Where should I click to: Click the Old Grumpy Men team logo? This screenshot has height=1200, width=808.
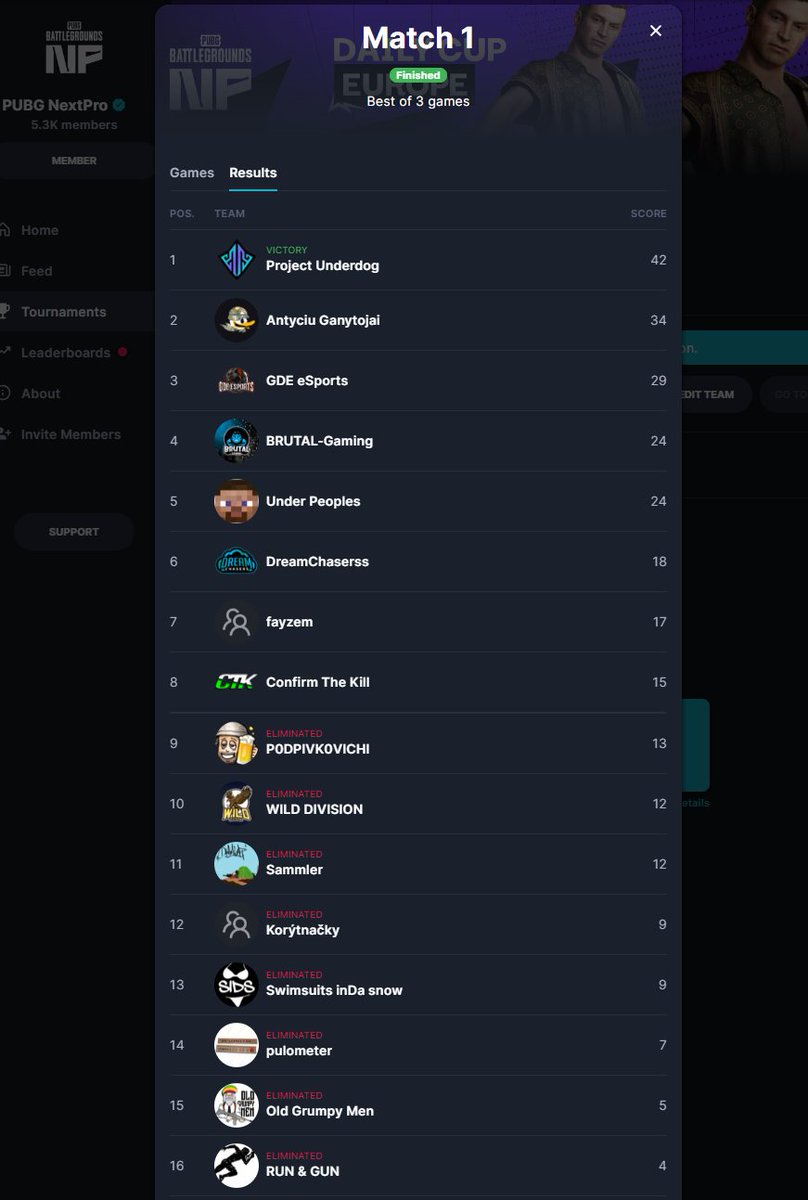pos(236,1105)
